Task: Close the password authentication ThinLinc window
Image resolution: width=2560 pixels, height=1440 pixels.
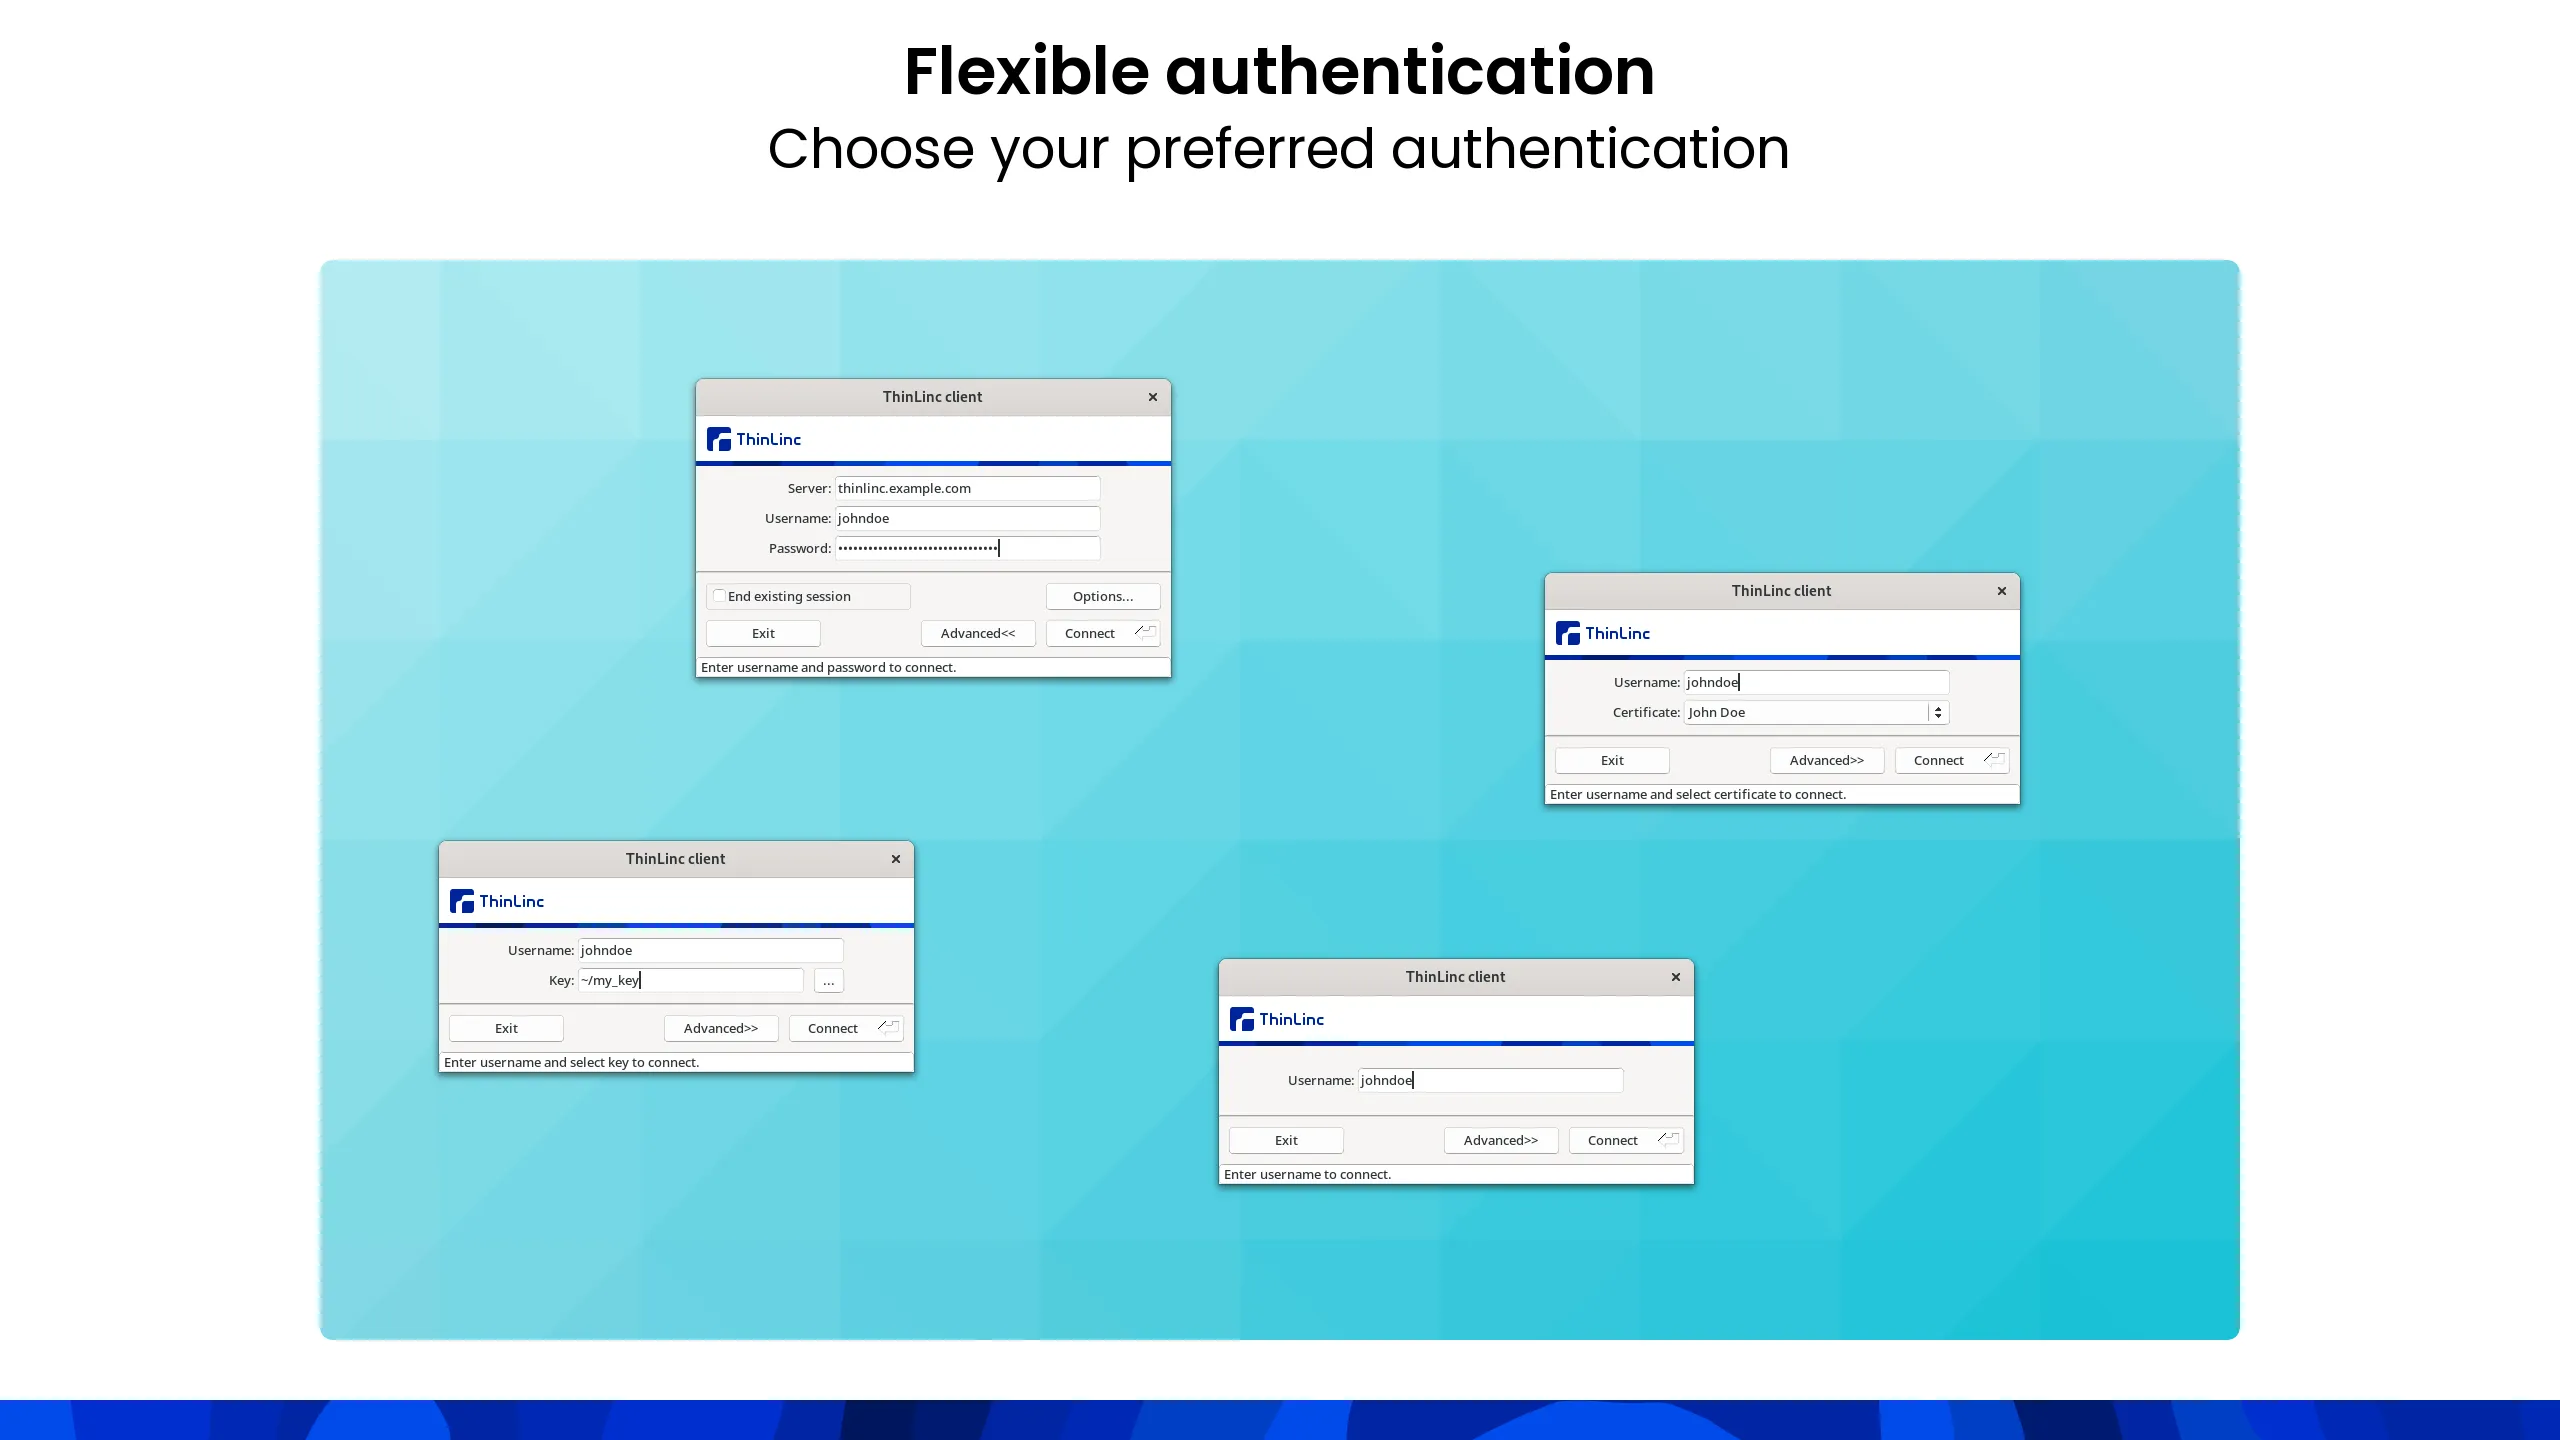Action: click(x=1153, y=397)
